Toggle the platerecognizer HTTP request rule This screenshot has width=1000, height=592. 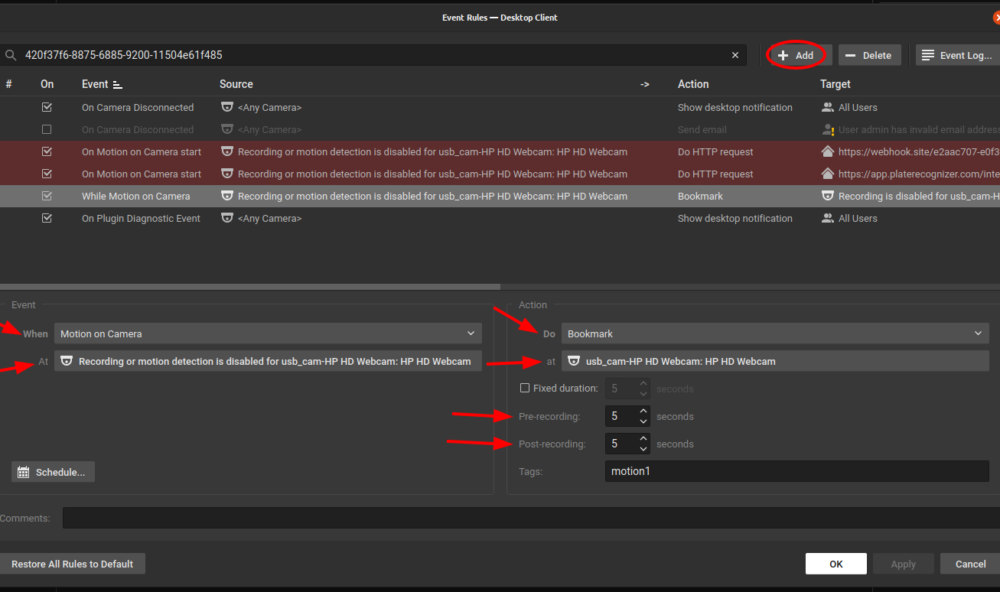coord(47,174)
